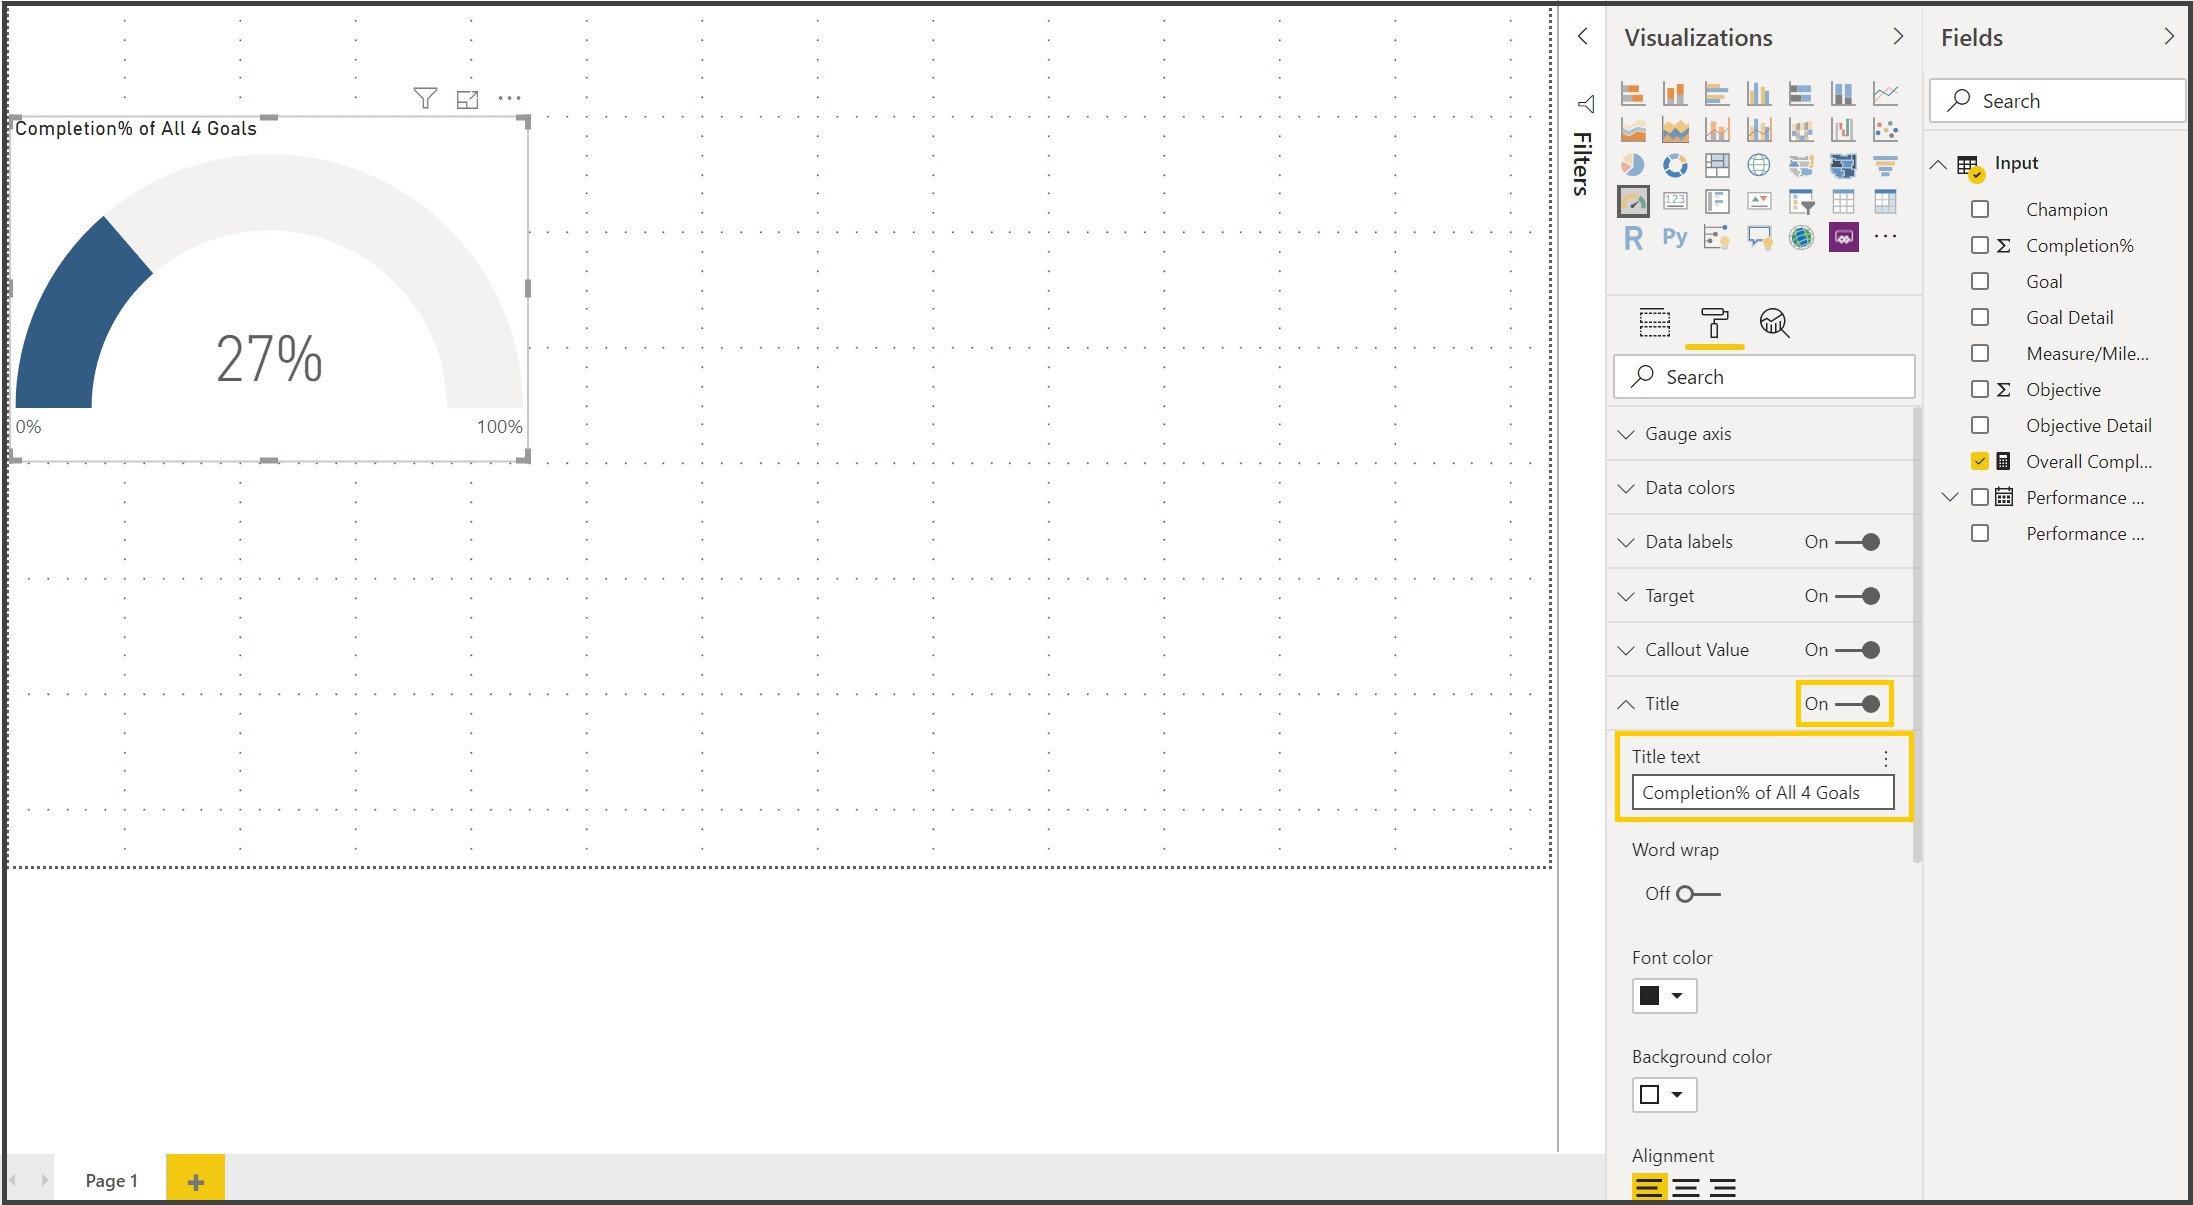The height and width of the screenshot is (1205, 2193).
Task: Choose the scatter chart visual
Action: 1886,130
